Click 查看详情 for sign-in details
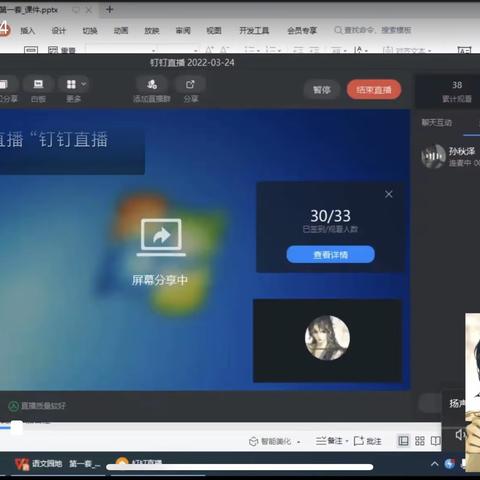The height and width of the screenshot is (480, 480). click(x=330, y=255)
